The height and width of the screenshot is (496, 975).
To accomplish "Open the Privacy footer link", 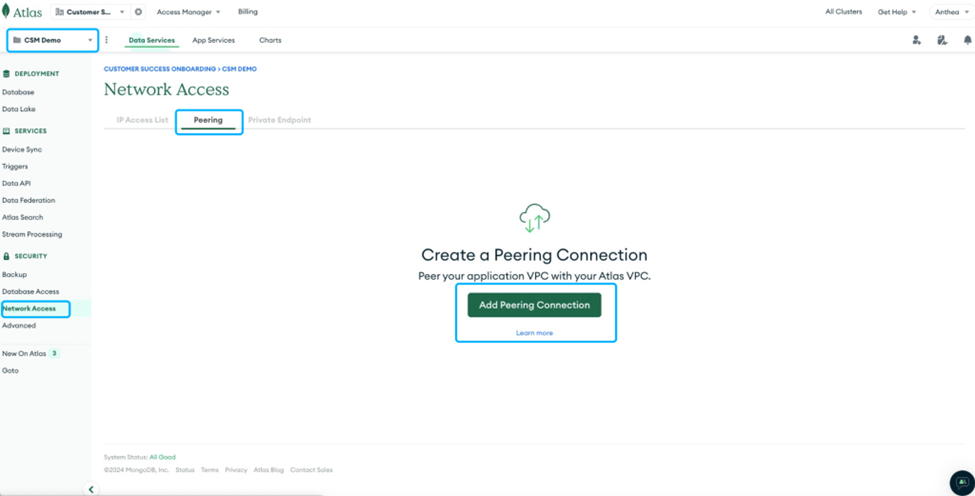I will [x=236, y=470].
